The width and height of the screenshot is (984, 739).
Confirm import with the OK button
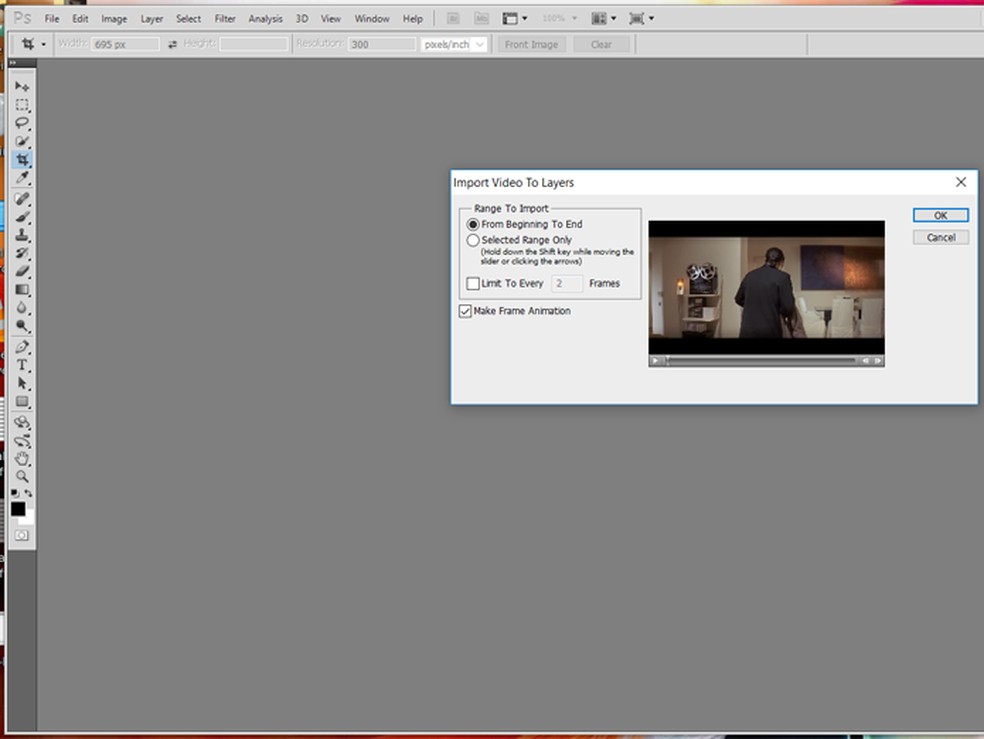coord(941,215)
